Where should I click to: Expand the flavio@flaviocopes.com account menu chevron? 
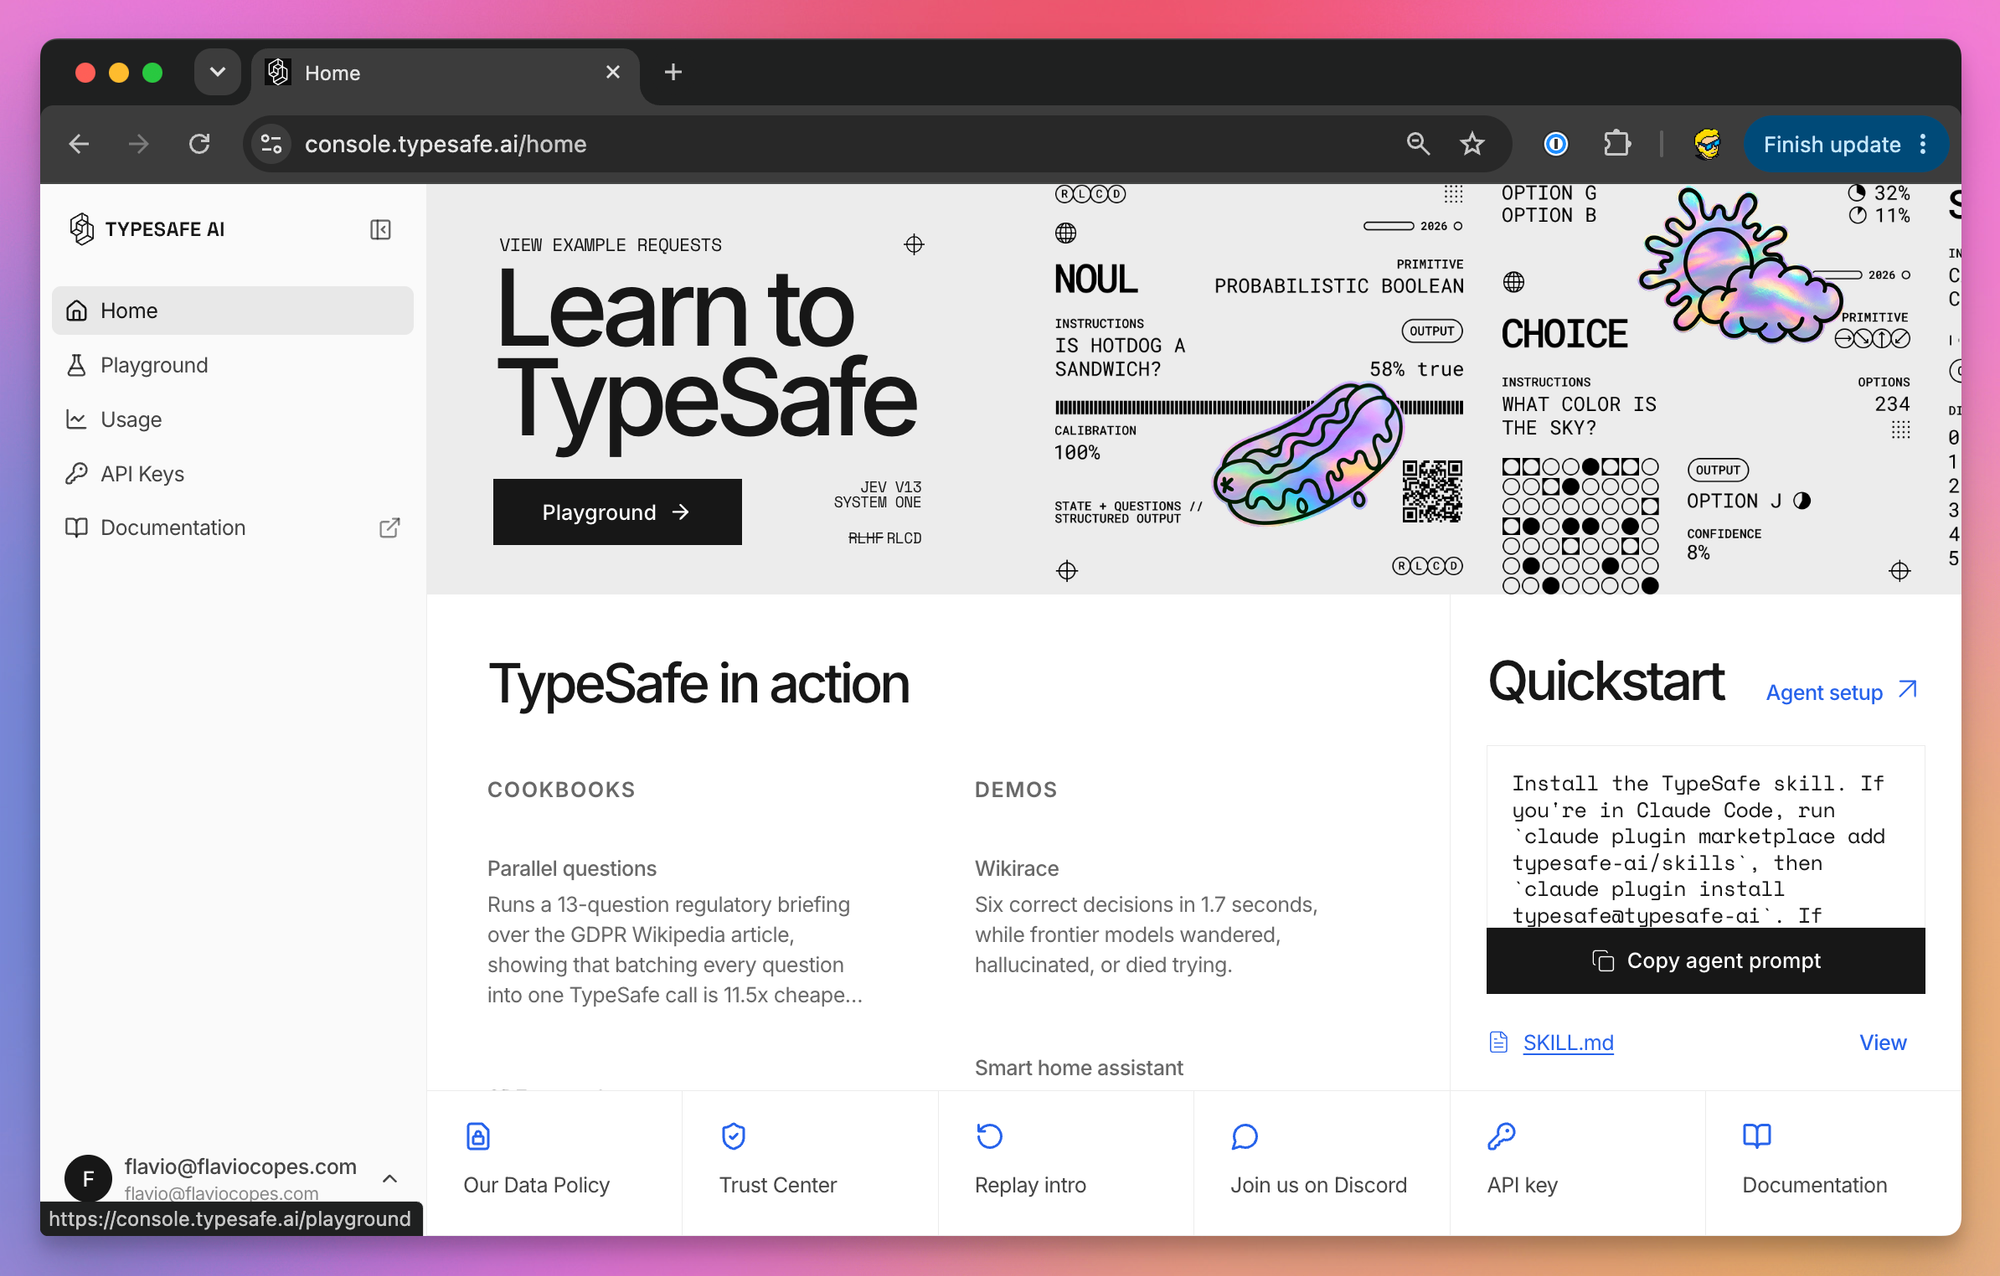coord(390,1179)
